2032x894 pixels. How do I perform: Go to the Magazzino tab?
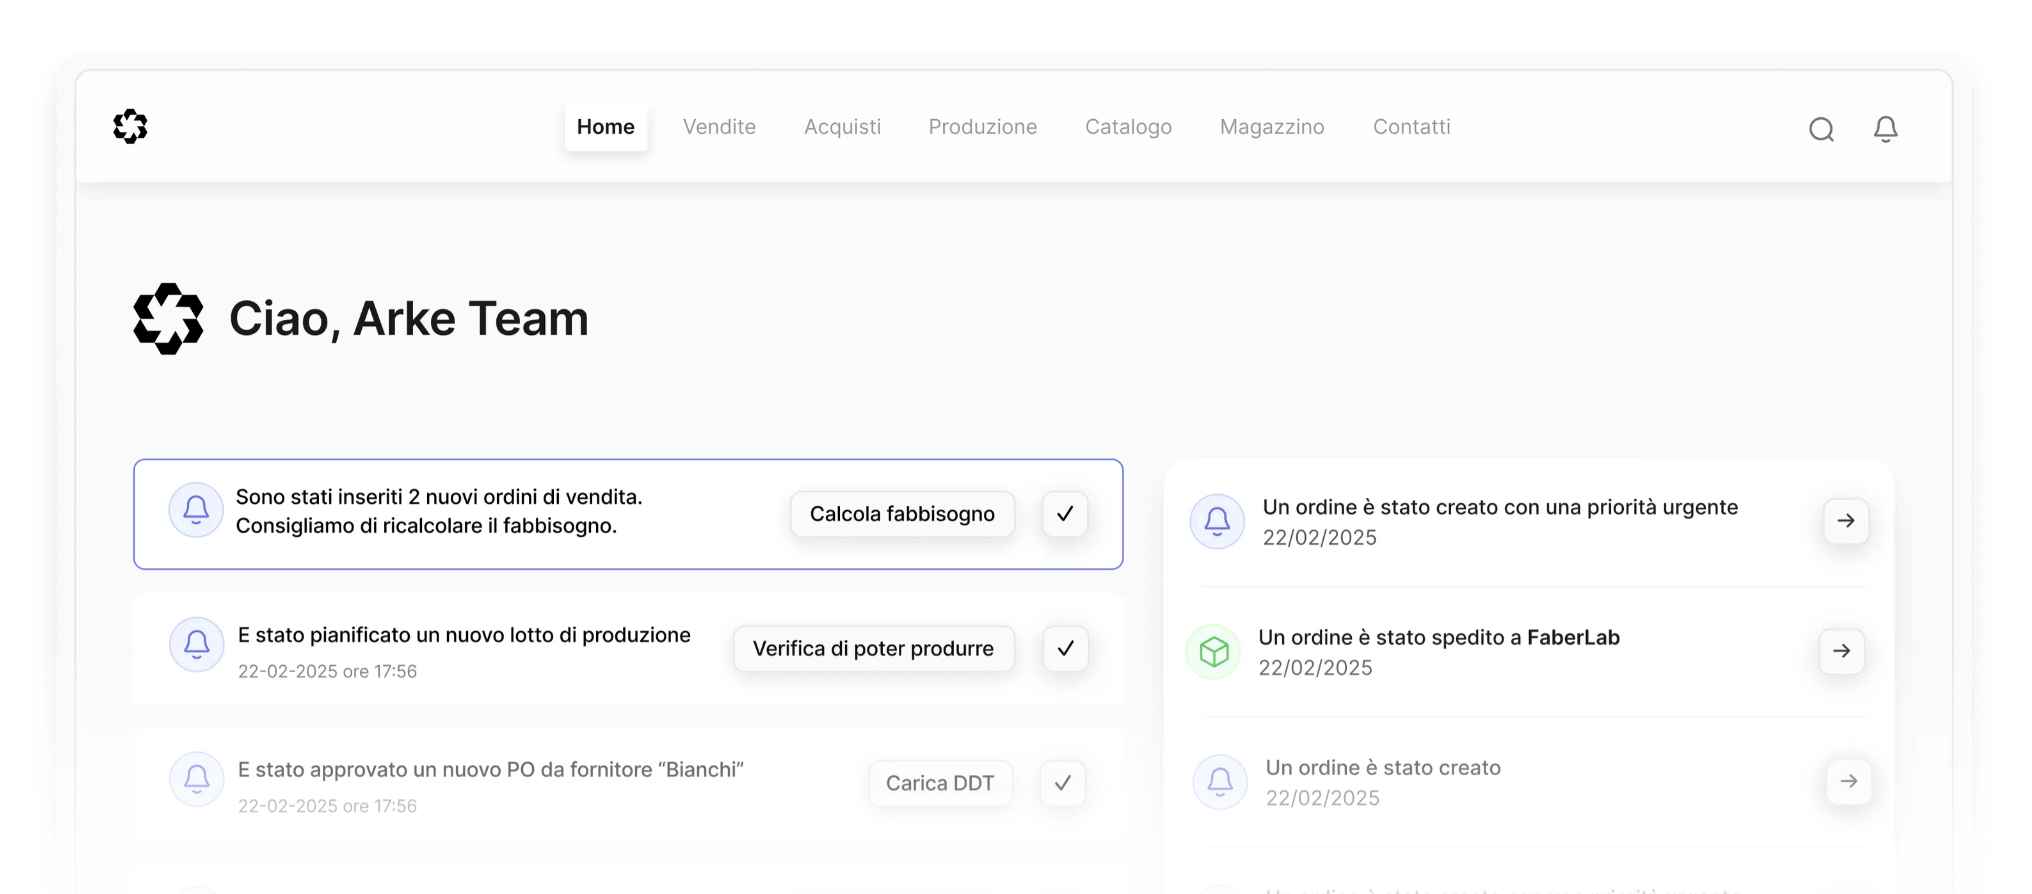[1271, 127]
